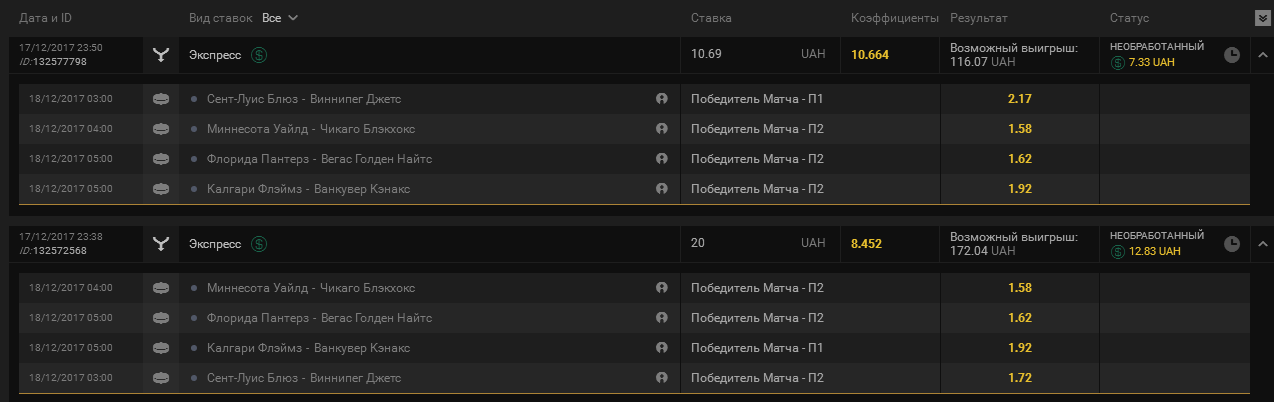
Task: Click the pending clock icon on bet 132572568
Action: 1232,243
